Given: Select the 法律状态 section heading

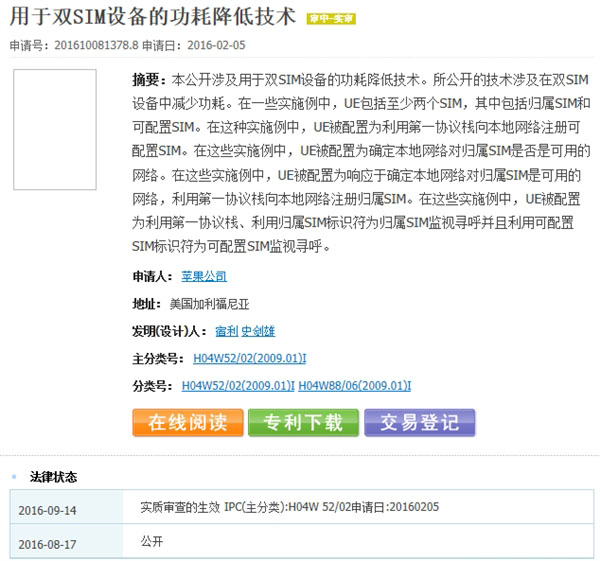Looking at the screenshot, I should click(53, 477).
